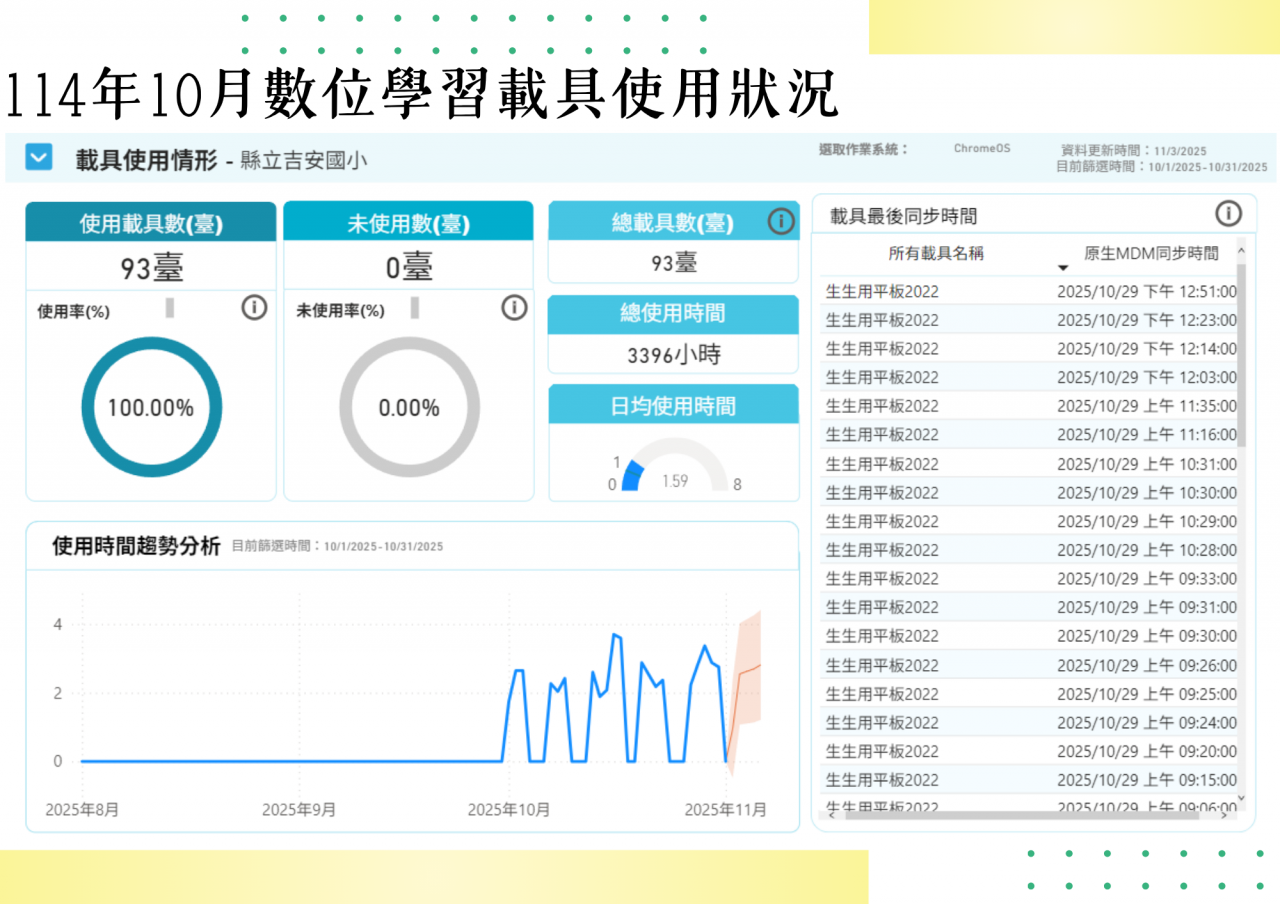1280x904 pixels.
Task: Select row with 下午 12:14:00 sync time
Action: point(1028,349)
